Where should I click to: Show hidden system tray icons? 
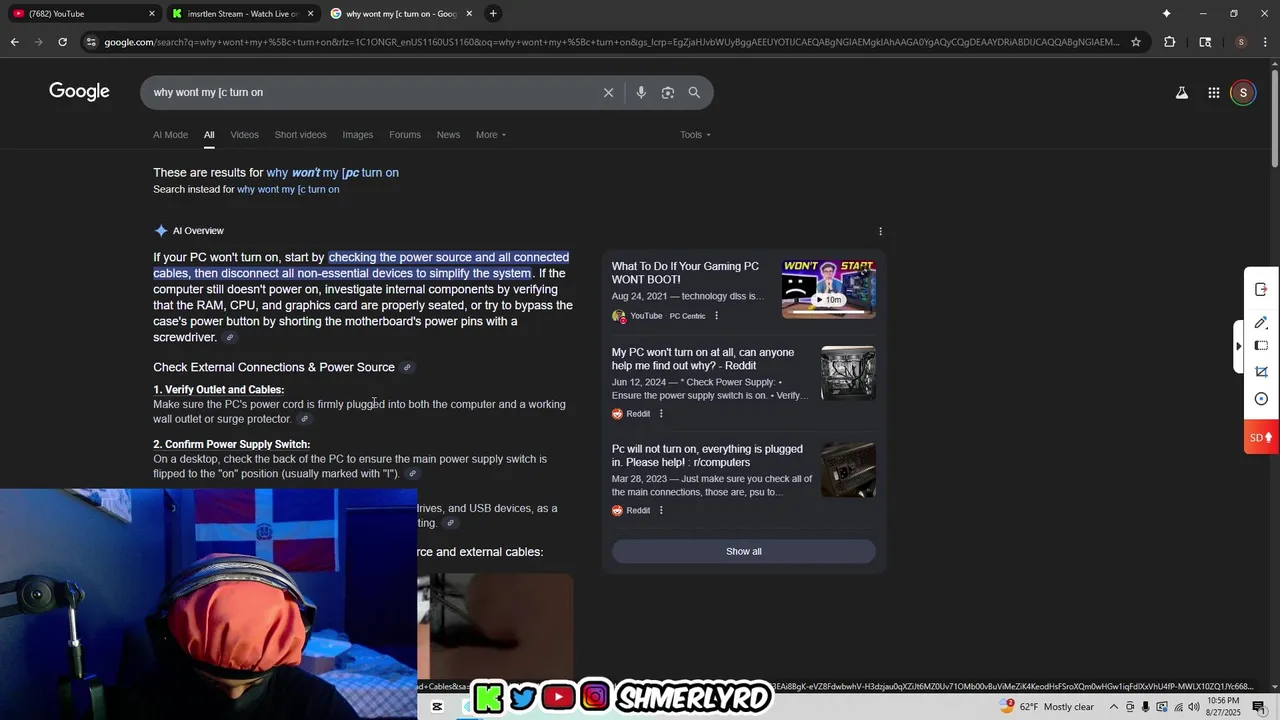1113,707
